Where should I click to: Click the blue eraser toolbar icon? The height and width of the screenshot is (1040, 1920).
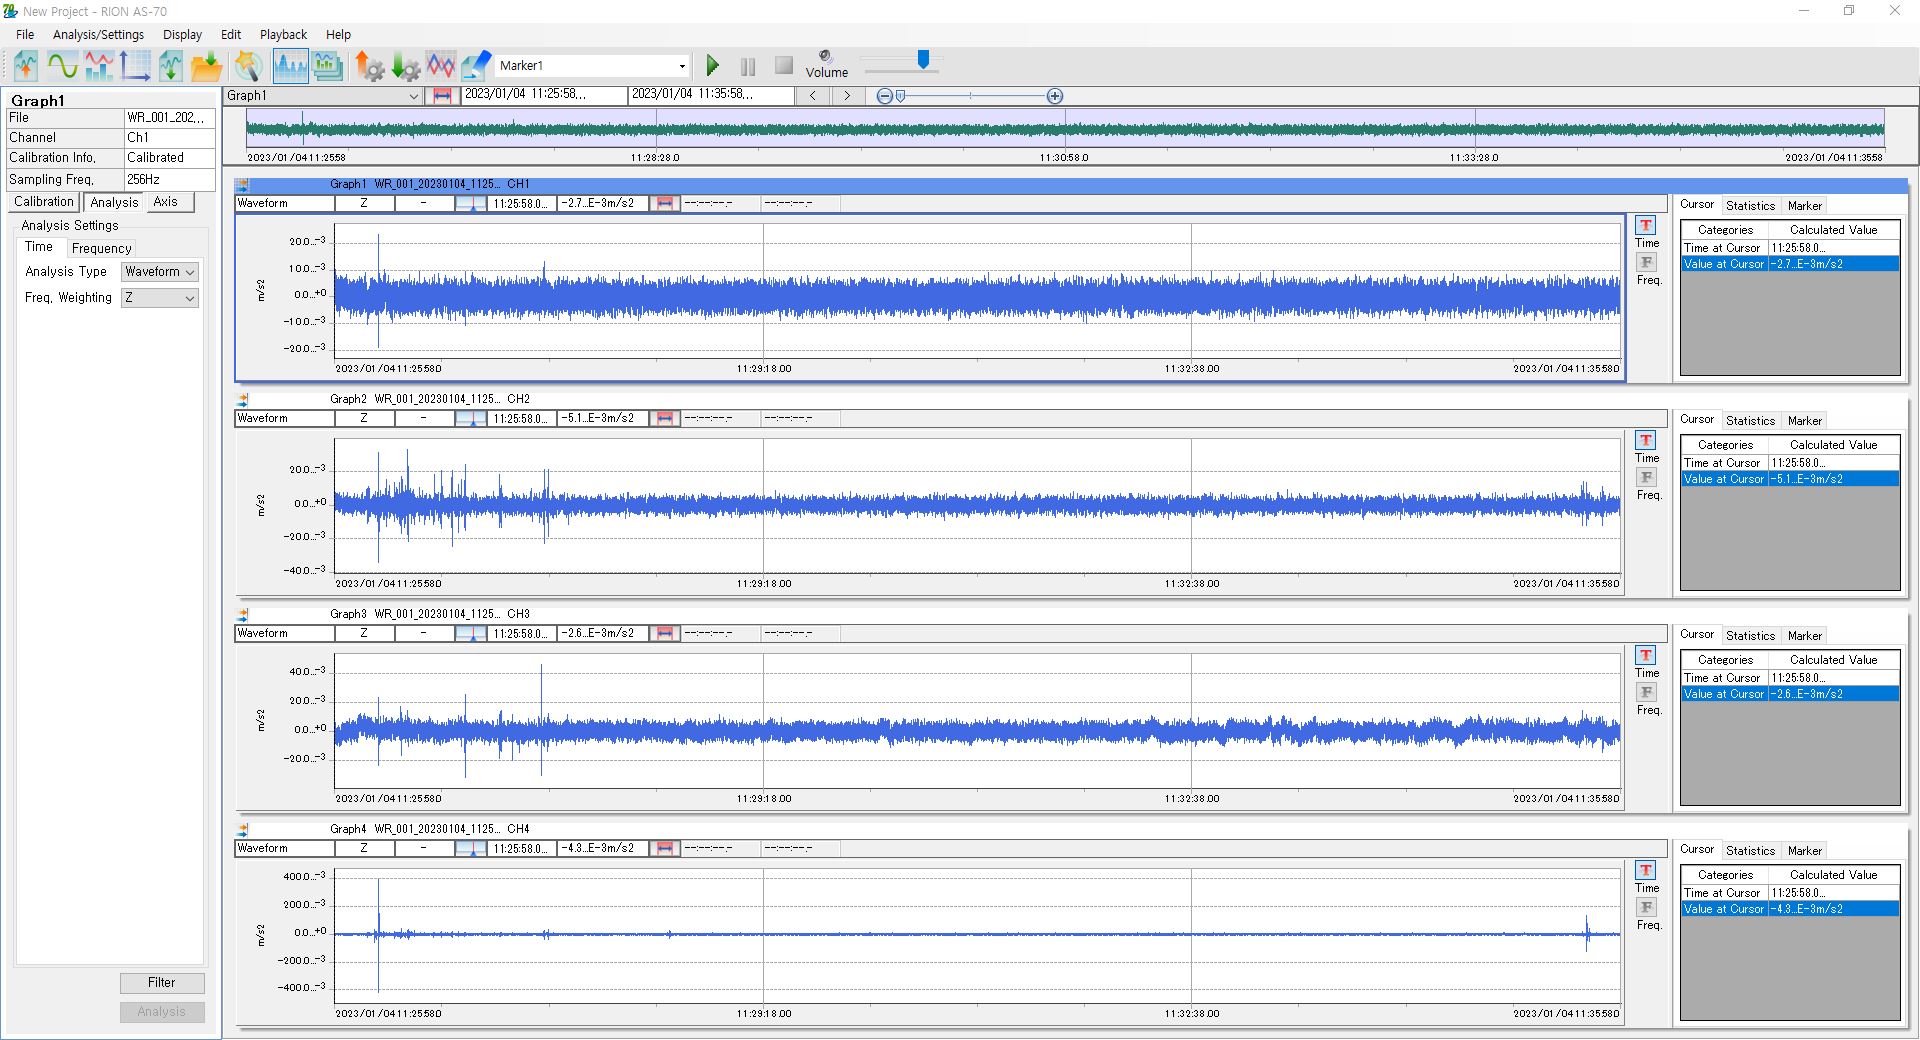tap(476, 66)
